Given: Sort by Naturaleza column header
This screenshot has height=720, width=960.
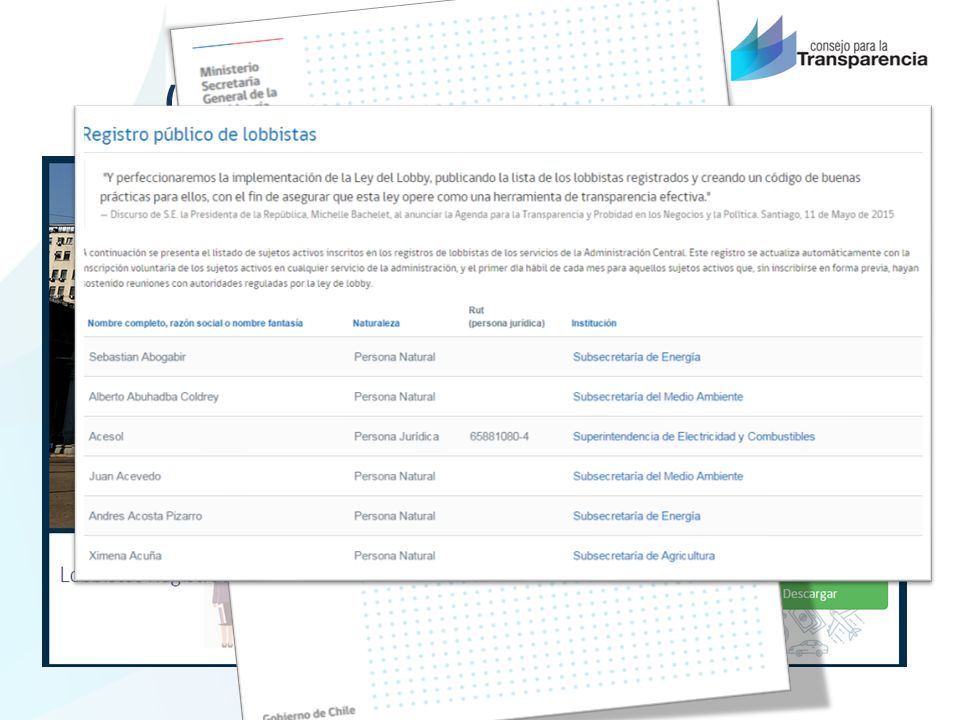Looking at the screenshot, I should [376, 323].
